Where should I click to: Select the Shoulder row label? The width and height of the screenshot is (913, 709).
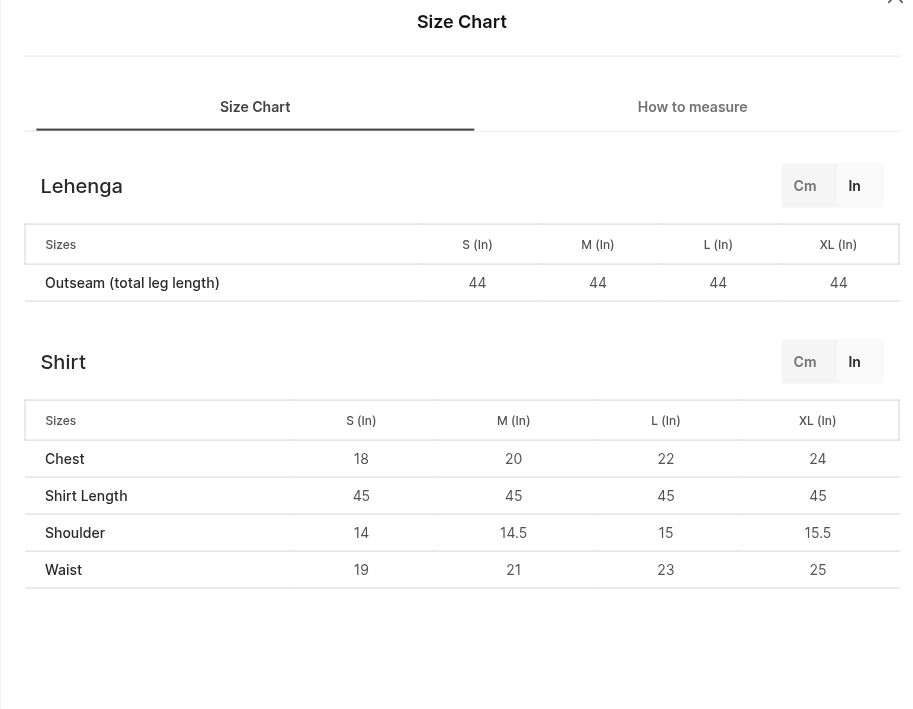click(x=75, y=533)
